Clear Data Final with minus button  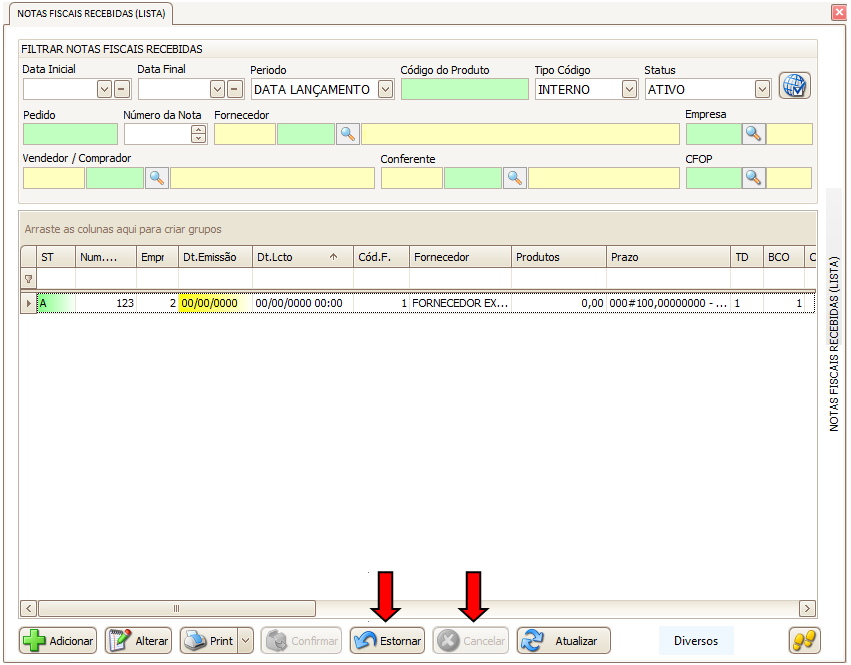(235, 89)
